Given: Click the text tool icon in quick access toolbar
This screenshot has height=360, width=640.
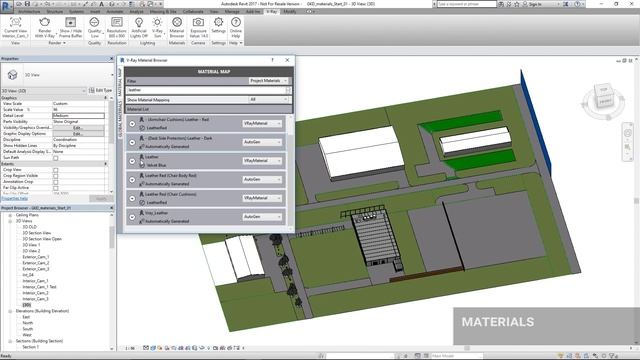Looking at the screenshot, I should [x=102, y=4].
